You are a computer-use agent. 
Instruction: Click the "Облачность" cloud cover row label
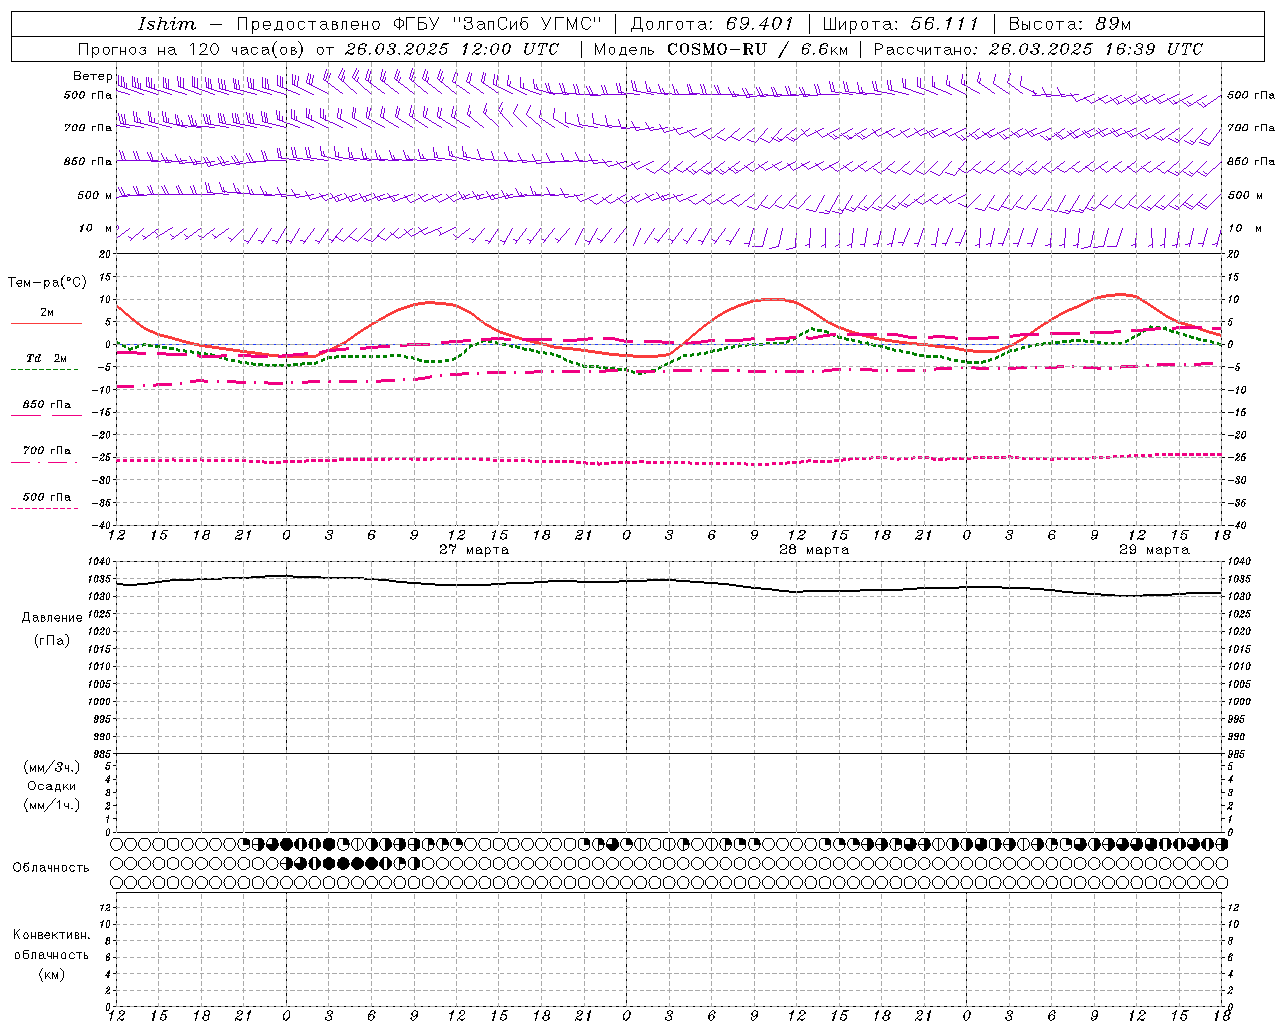click(x=51, y=868)
